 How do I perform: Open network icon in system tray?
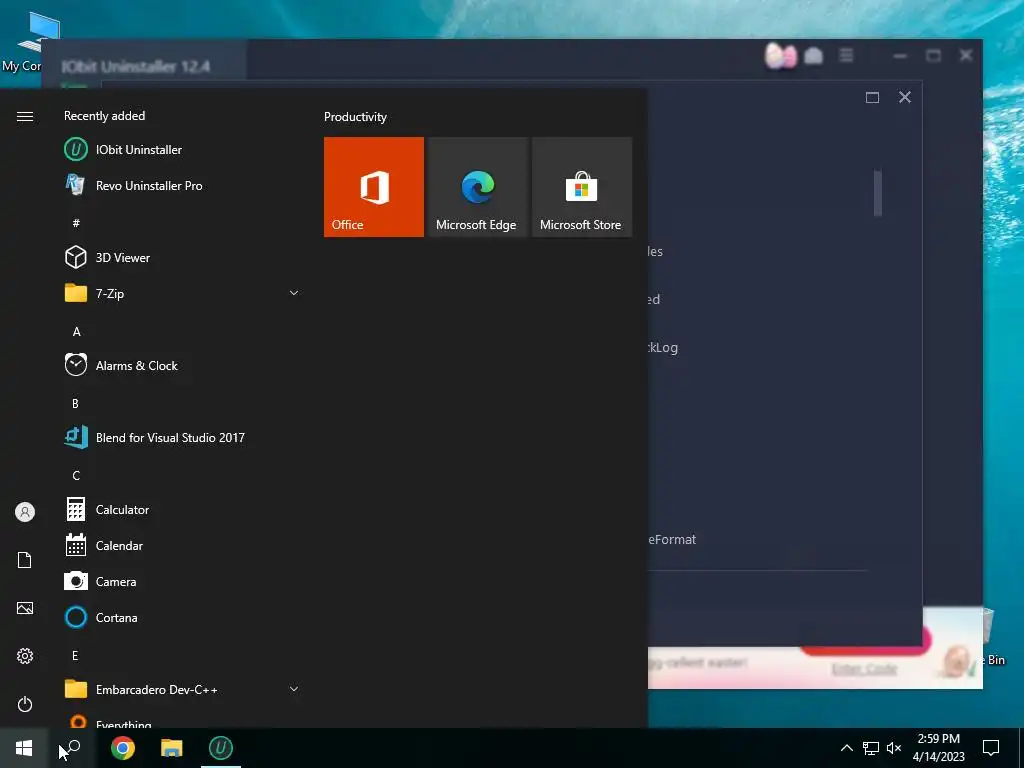point(871,748)
